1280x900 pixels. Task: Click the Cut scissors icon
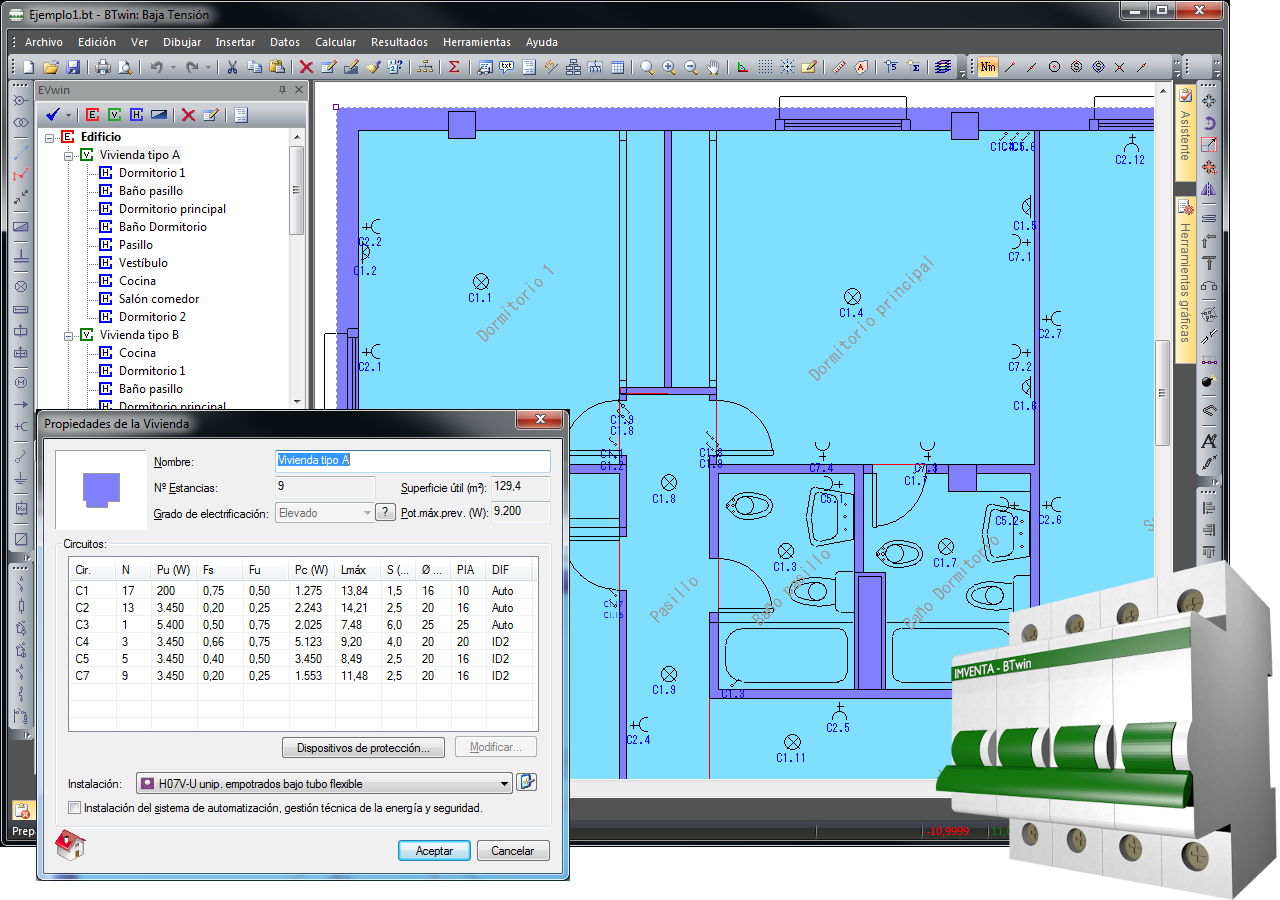click(232, 67)
